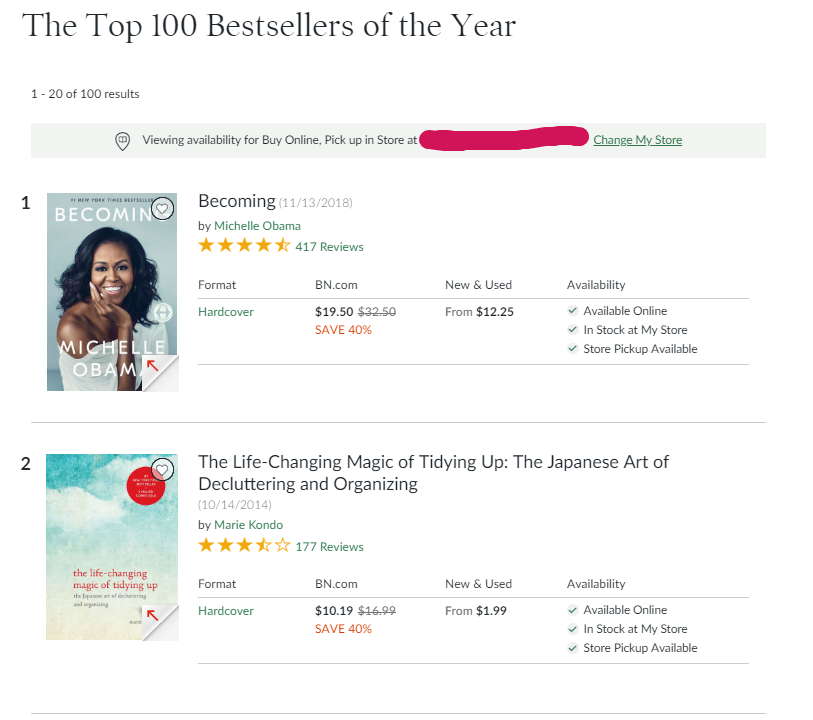Visit Marie Kondo author page
This screenshot has height=720, width=813.
coord(248,525)
